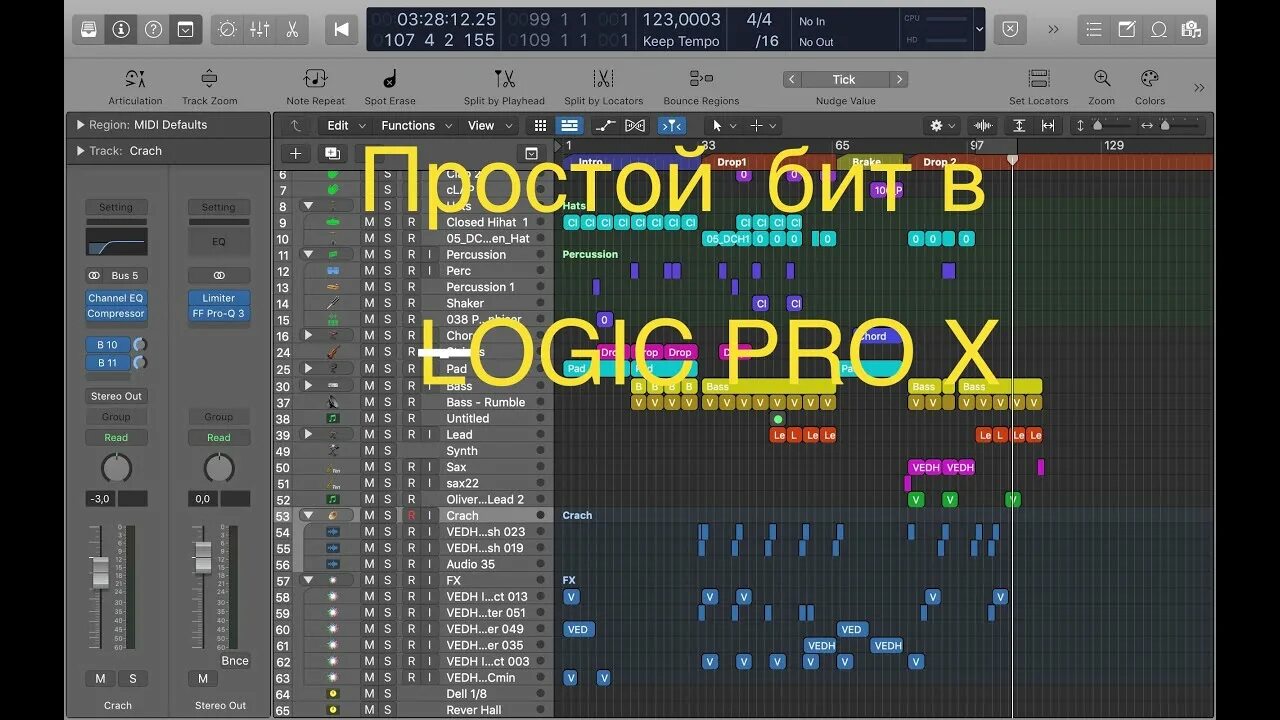This screenshot has width=1280, height=720.
Task: Click the Track Zoom toolbar icon
Action: coord(209,79)
